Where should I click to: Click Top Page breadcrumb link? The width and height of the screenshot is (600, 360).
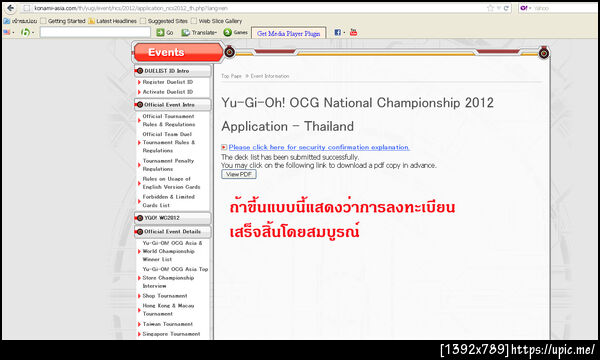click(231, 76)
